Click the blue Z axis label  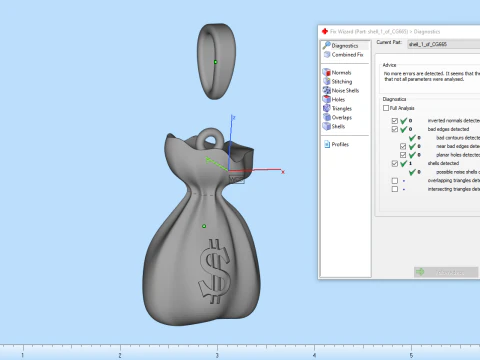(x=234, y=118)
